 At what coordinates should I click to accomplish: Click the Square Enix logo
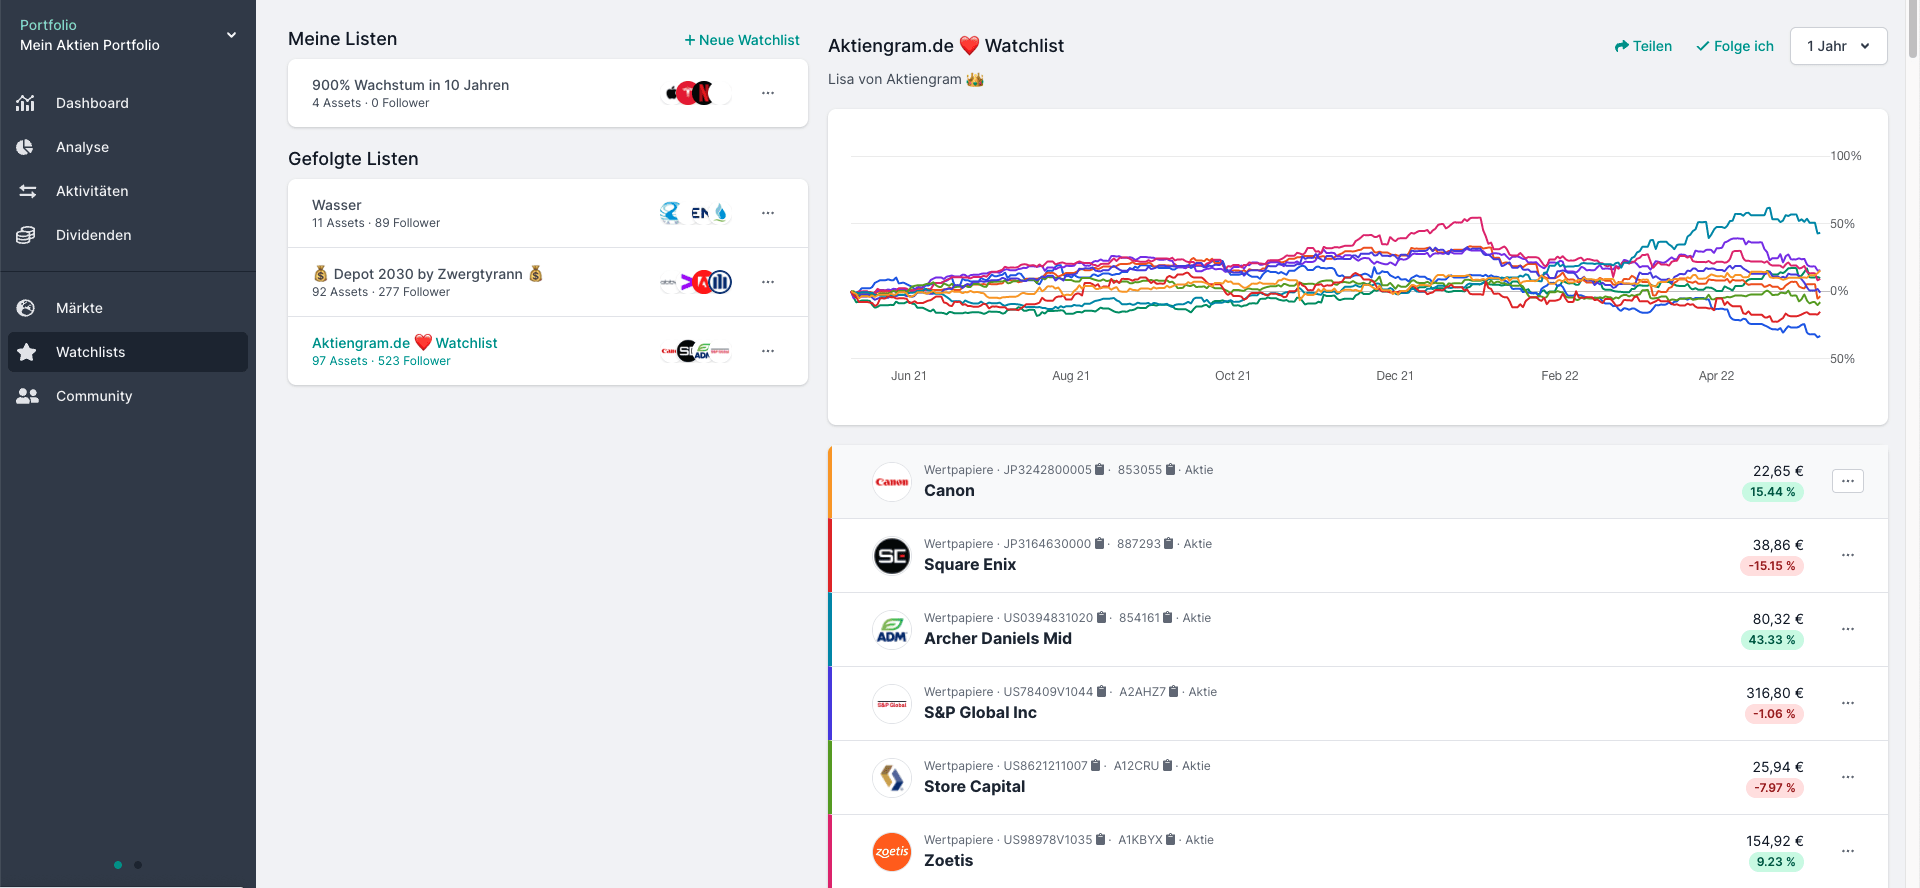892,556
